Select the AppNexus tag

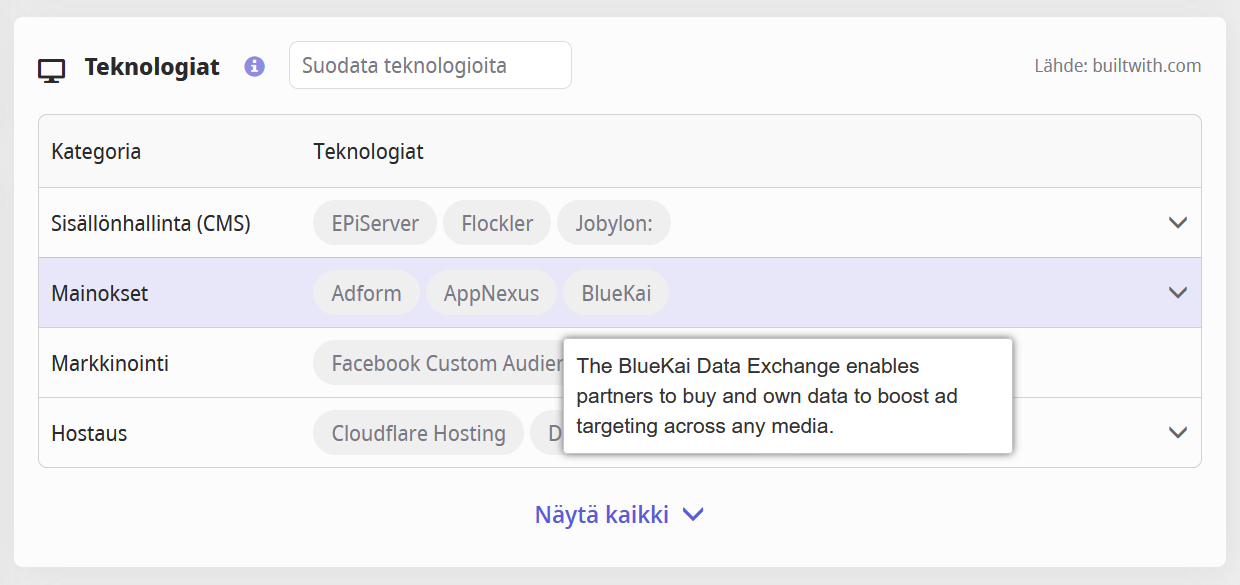point(491,293)
